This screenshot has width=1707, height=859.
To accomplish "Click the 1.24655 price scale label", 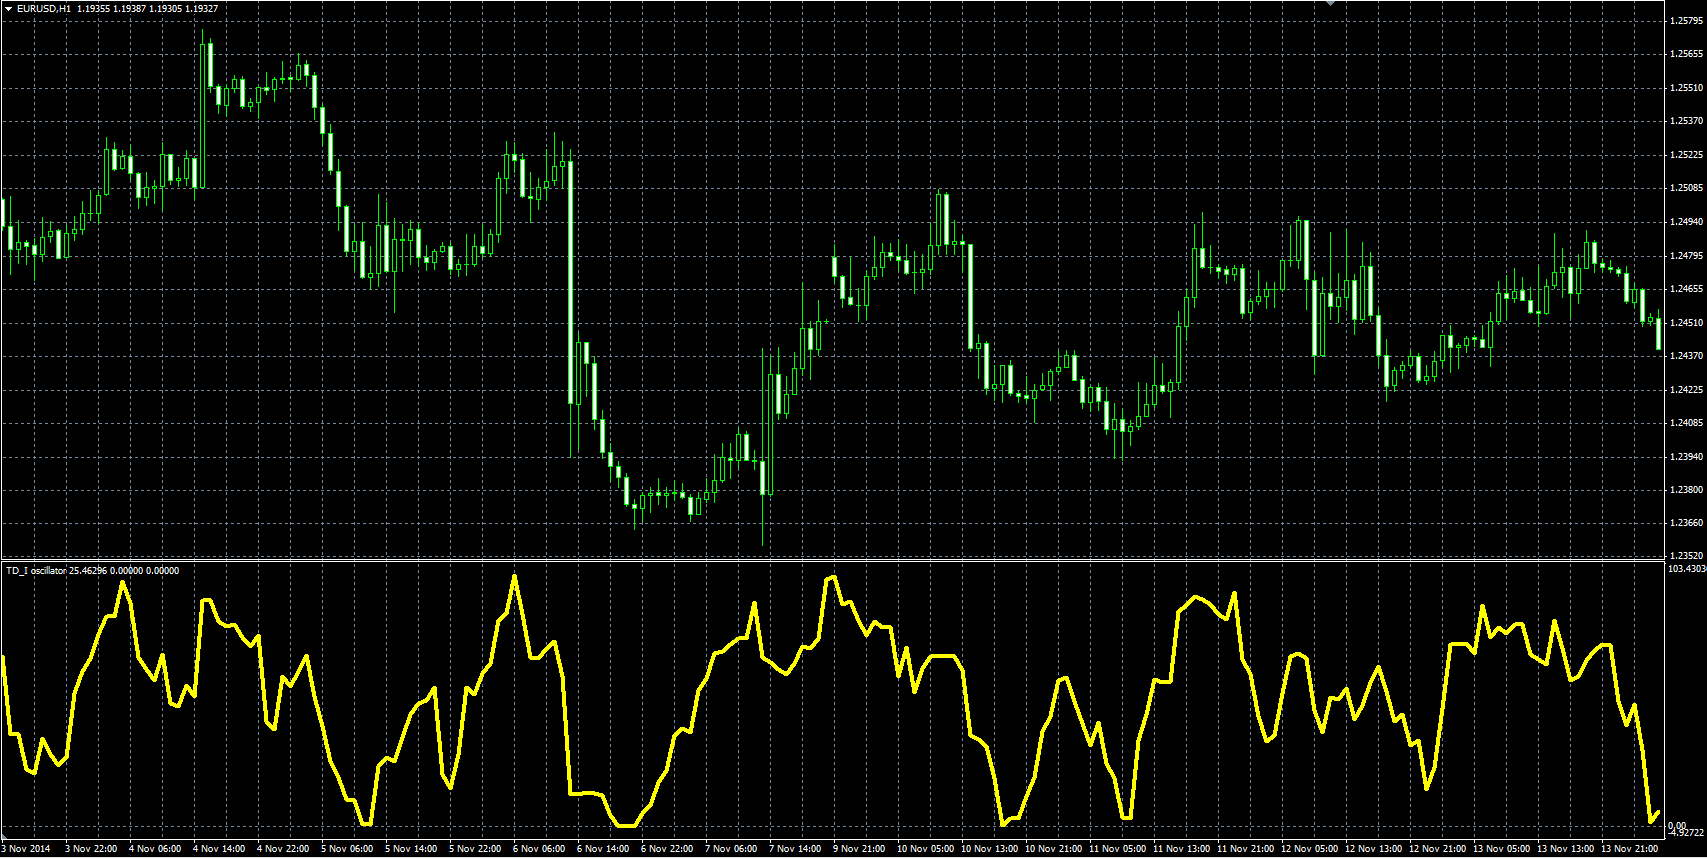I will point(1686,289).
